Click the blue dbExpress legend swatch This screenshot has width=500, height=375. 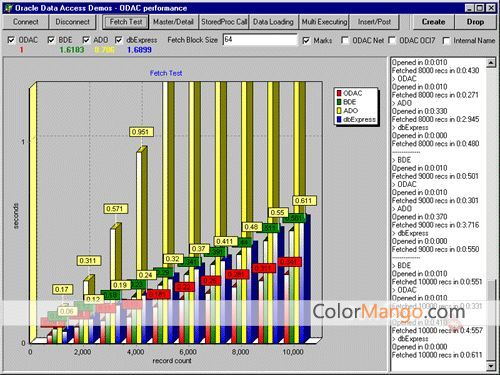click(x=339, y=120)
